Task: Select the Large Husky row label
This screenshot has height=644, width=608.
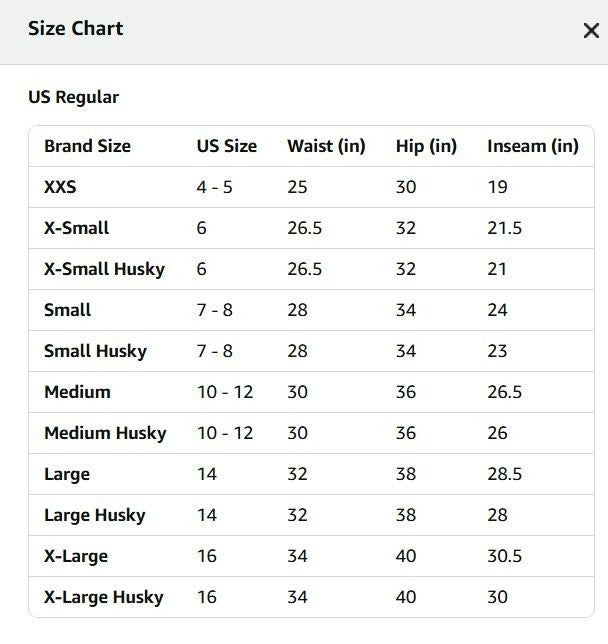Action: 95,515
